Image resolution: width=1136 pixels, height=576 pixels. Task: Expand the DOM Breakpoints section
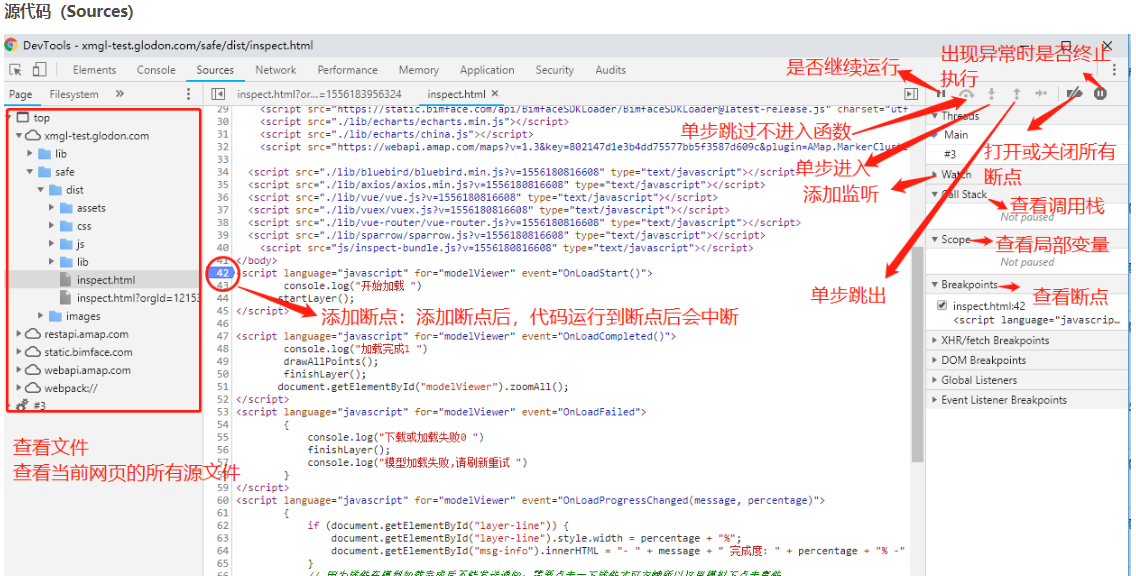[x=1027, y=360]
